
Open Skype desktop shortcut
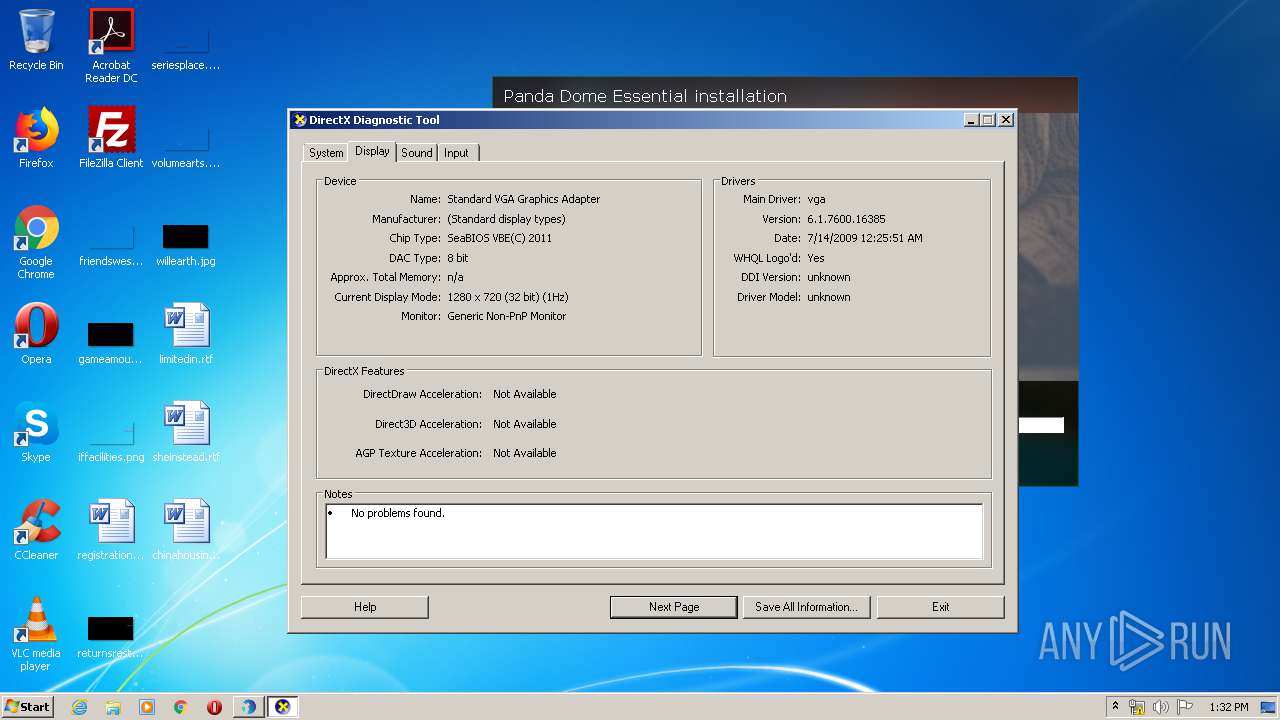click(36, 432)
